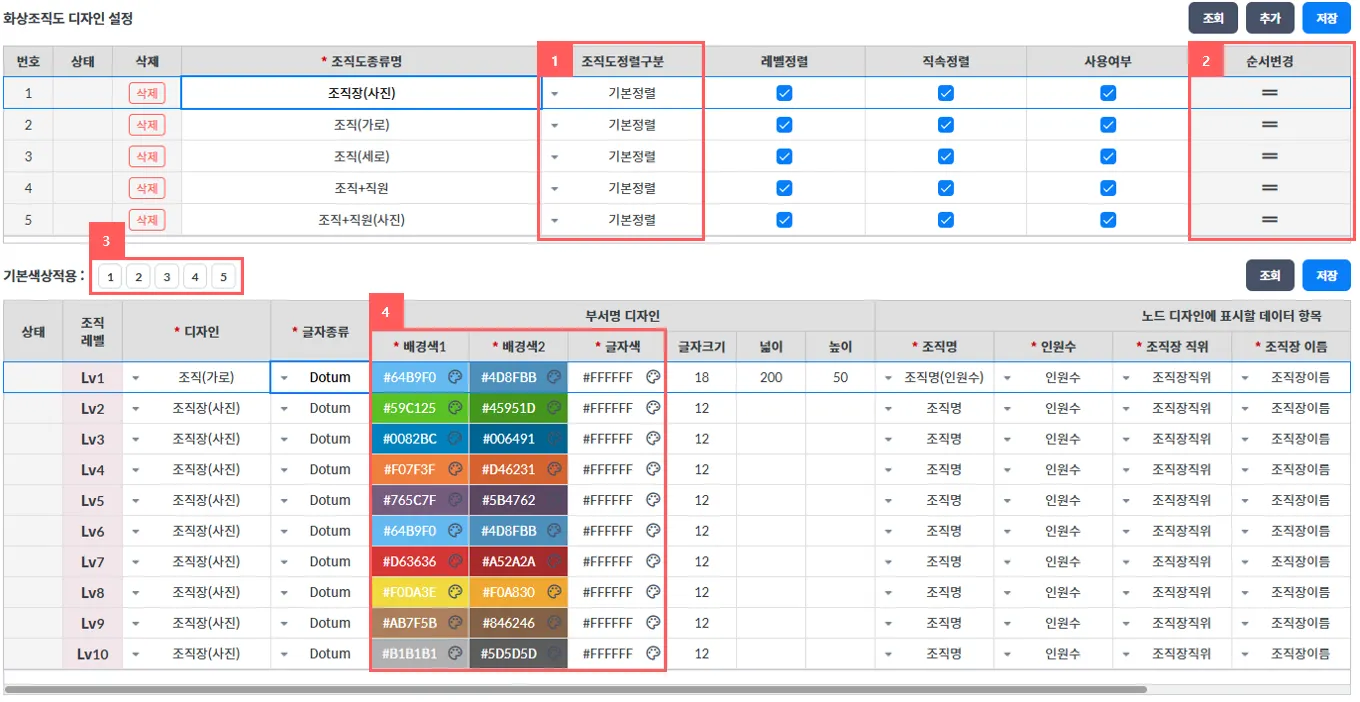Open palette icon for Lv7 배경색2 #A52A2A

554,562
